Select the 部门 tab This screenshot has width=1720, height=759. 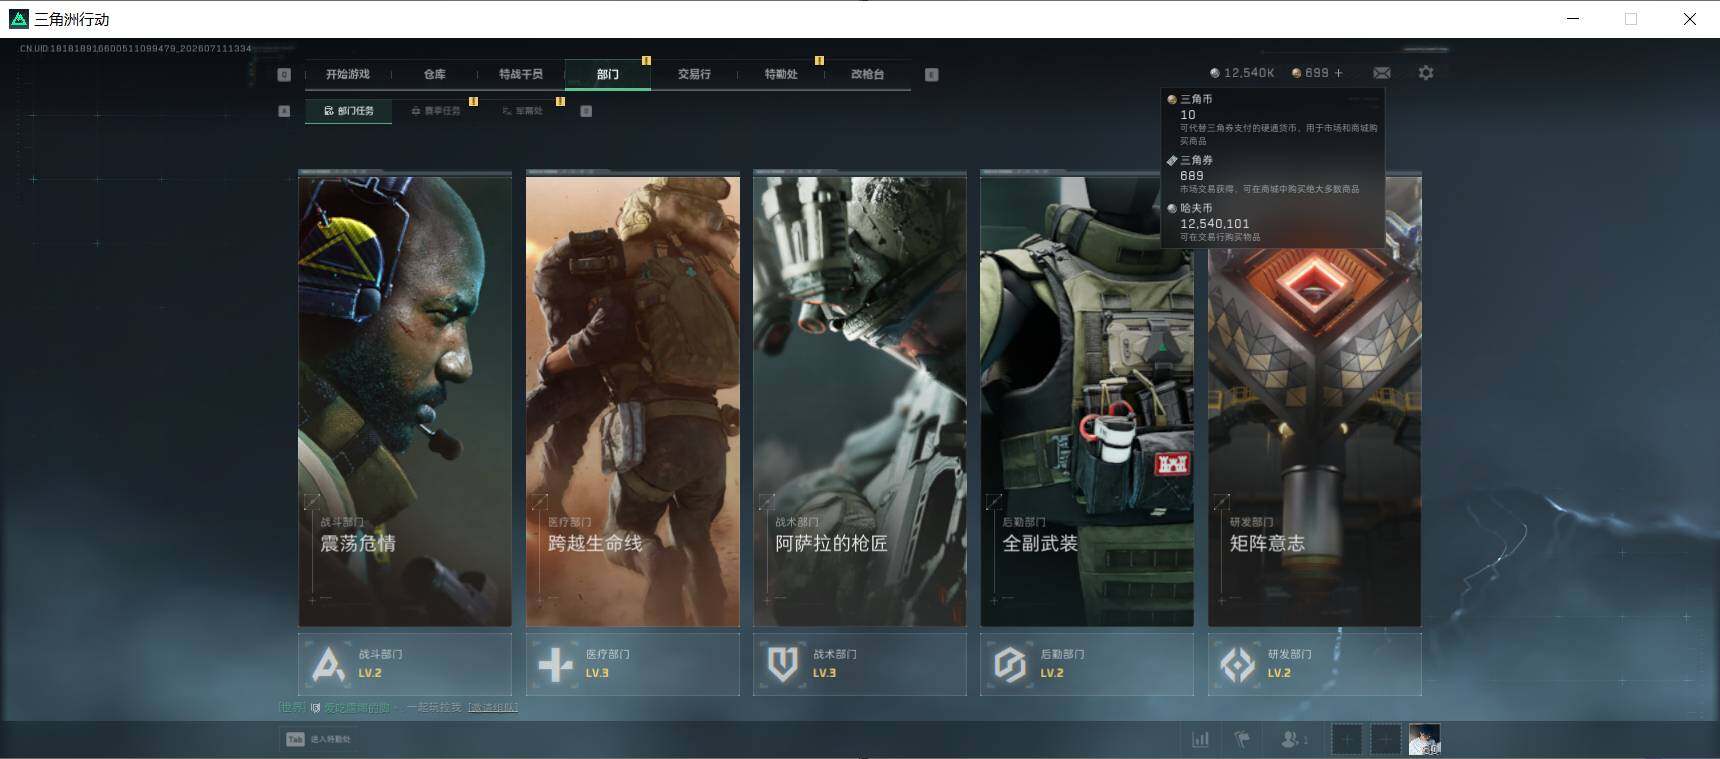point(608,74)
